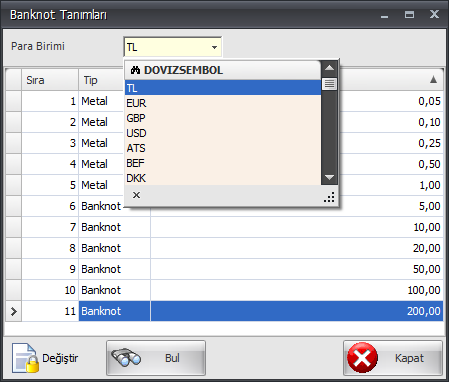This screenshot has width=449, height=382.
Task: Click the scroll down arrow in currency list
Action: [x=329, y=177]
